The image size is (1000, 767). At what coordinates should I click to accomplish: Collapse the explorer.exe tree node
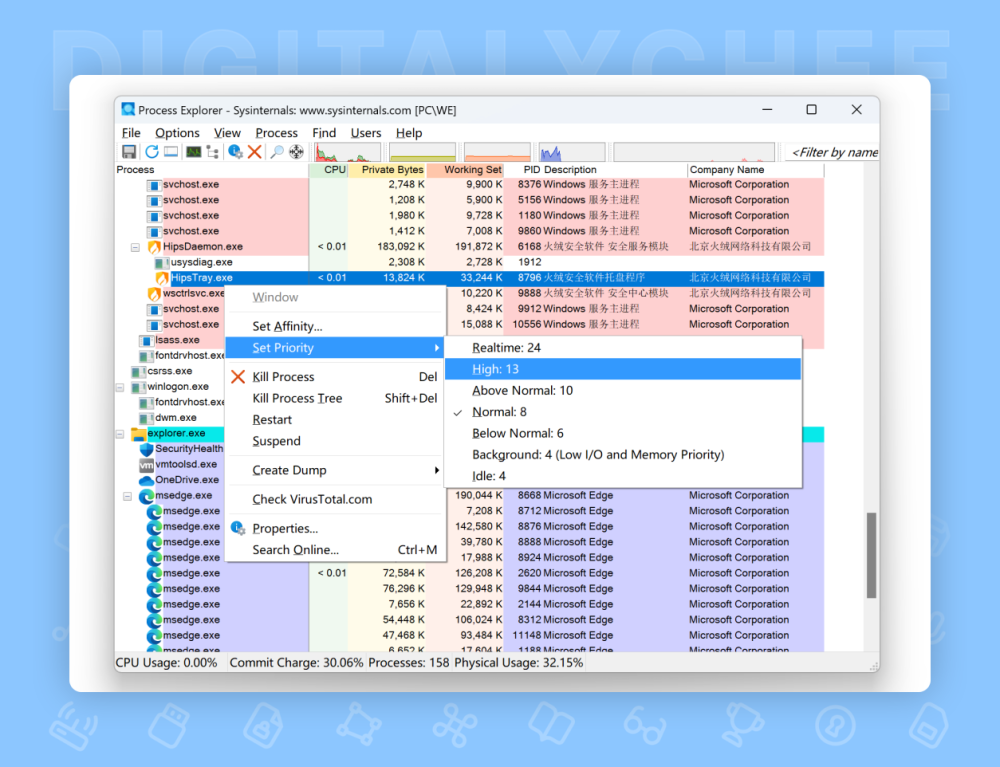(x=120, y=434)
